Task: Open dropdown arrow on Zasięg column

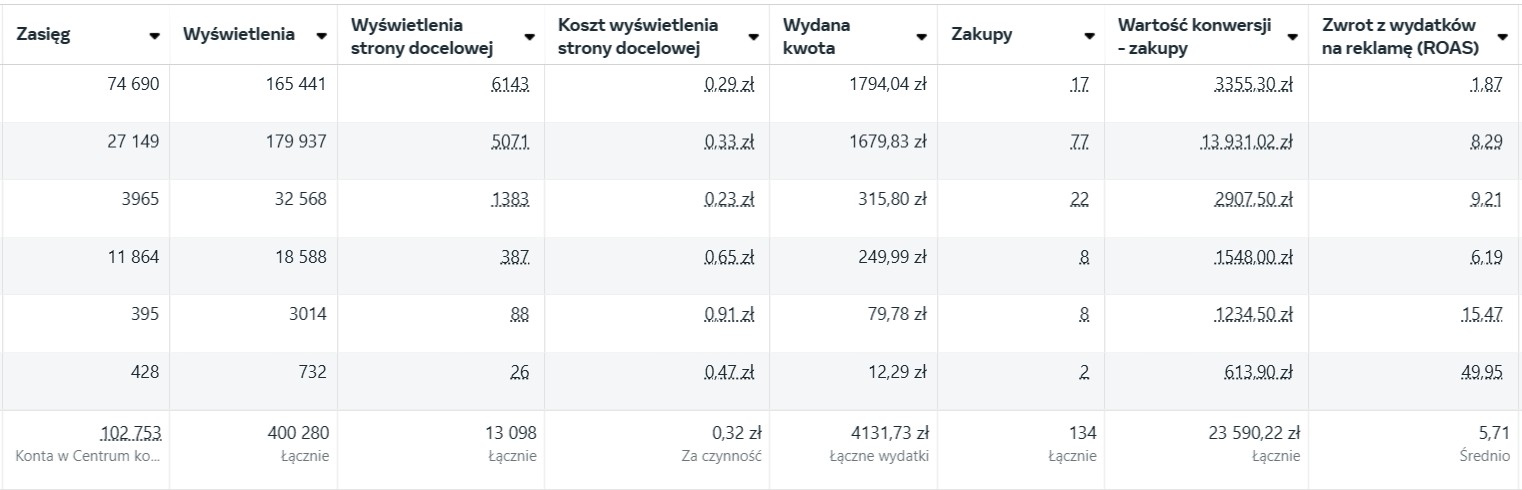Action: 154,36
